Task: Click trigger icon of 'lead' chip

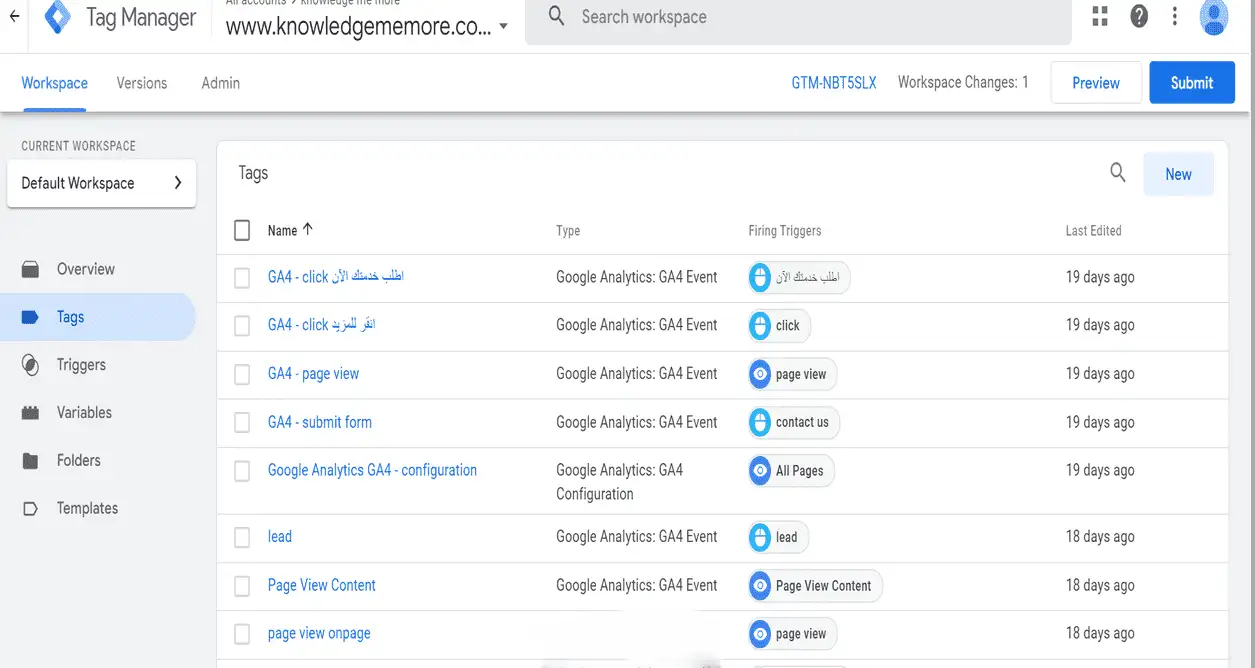Action: 760,537
